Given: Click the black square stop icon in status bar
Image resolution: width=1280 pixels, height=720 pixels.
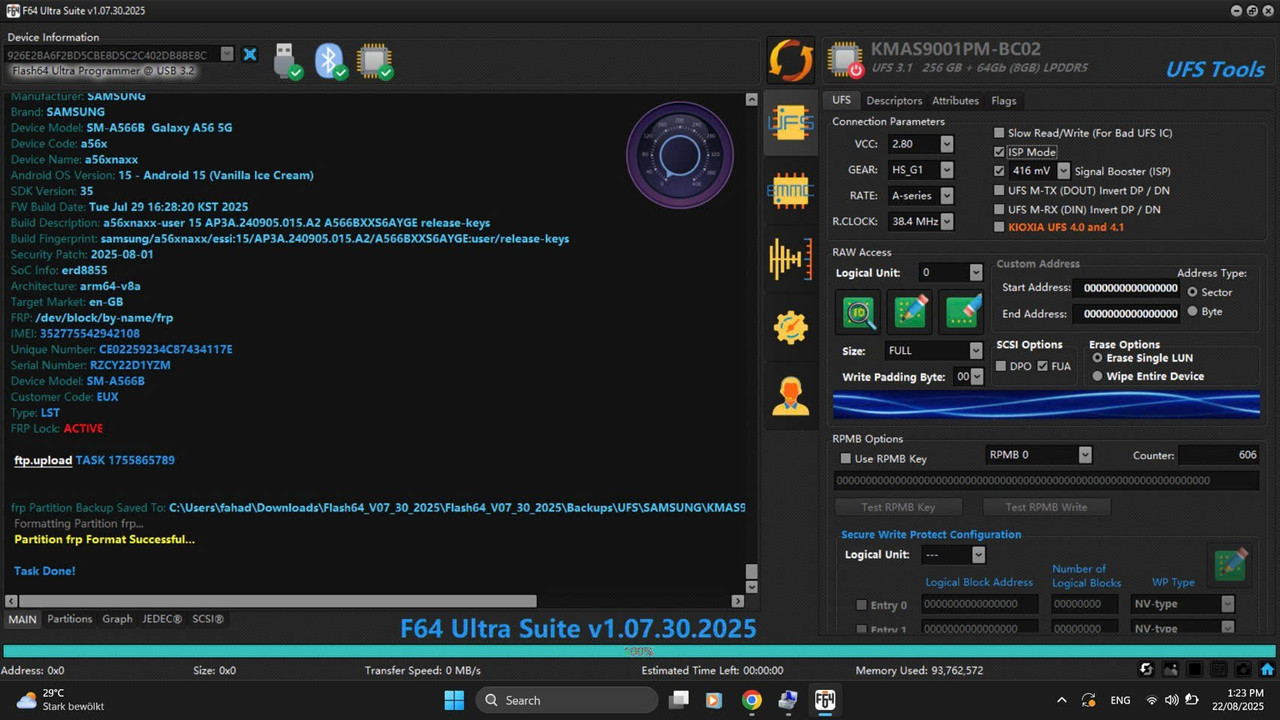Looking at the screenshot, I should pos(1194,670).
